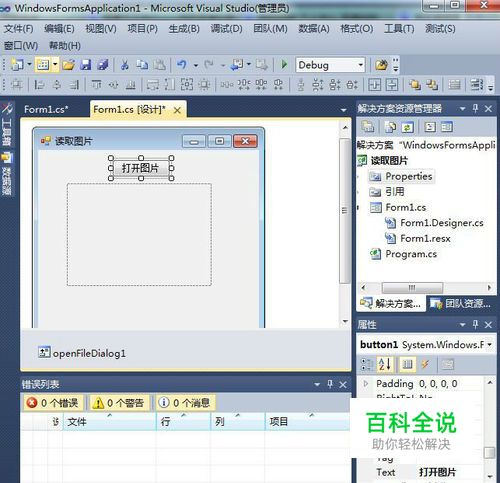Image resolution: width=500 pixels, height=483 pixels.
Task: Pin the 错误列表 panel
Action: (330, 384)
